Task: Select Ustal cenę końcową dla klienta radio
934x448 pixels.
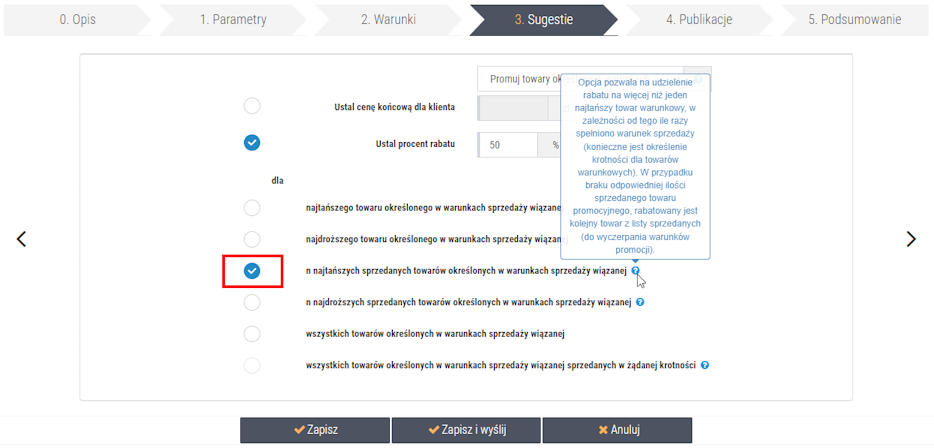Action: pos(252,107)
